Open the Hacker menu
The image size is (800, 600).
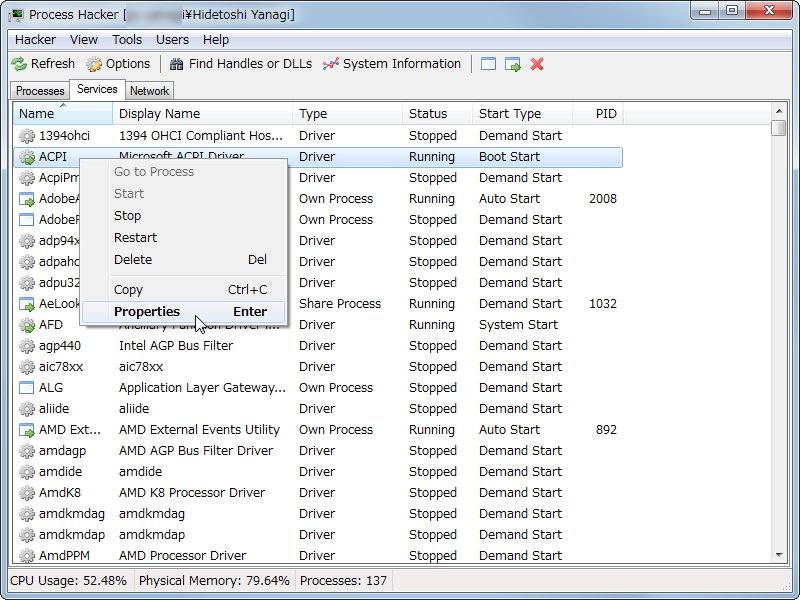pos(36,40)
